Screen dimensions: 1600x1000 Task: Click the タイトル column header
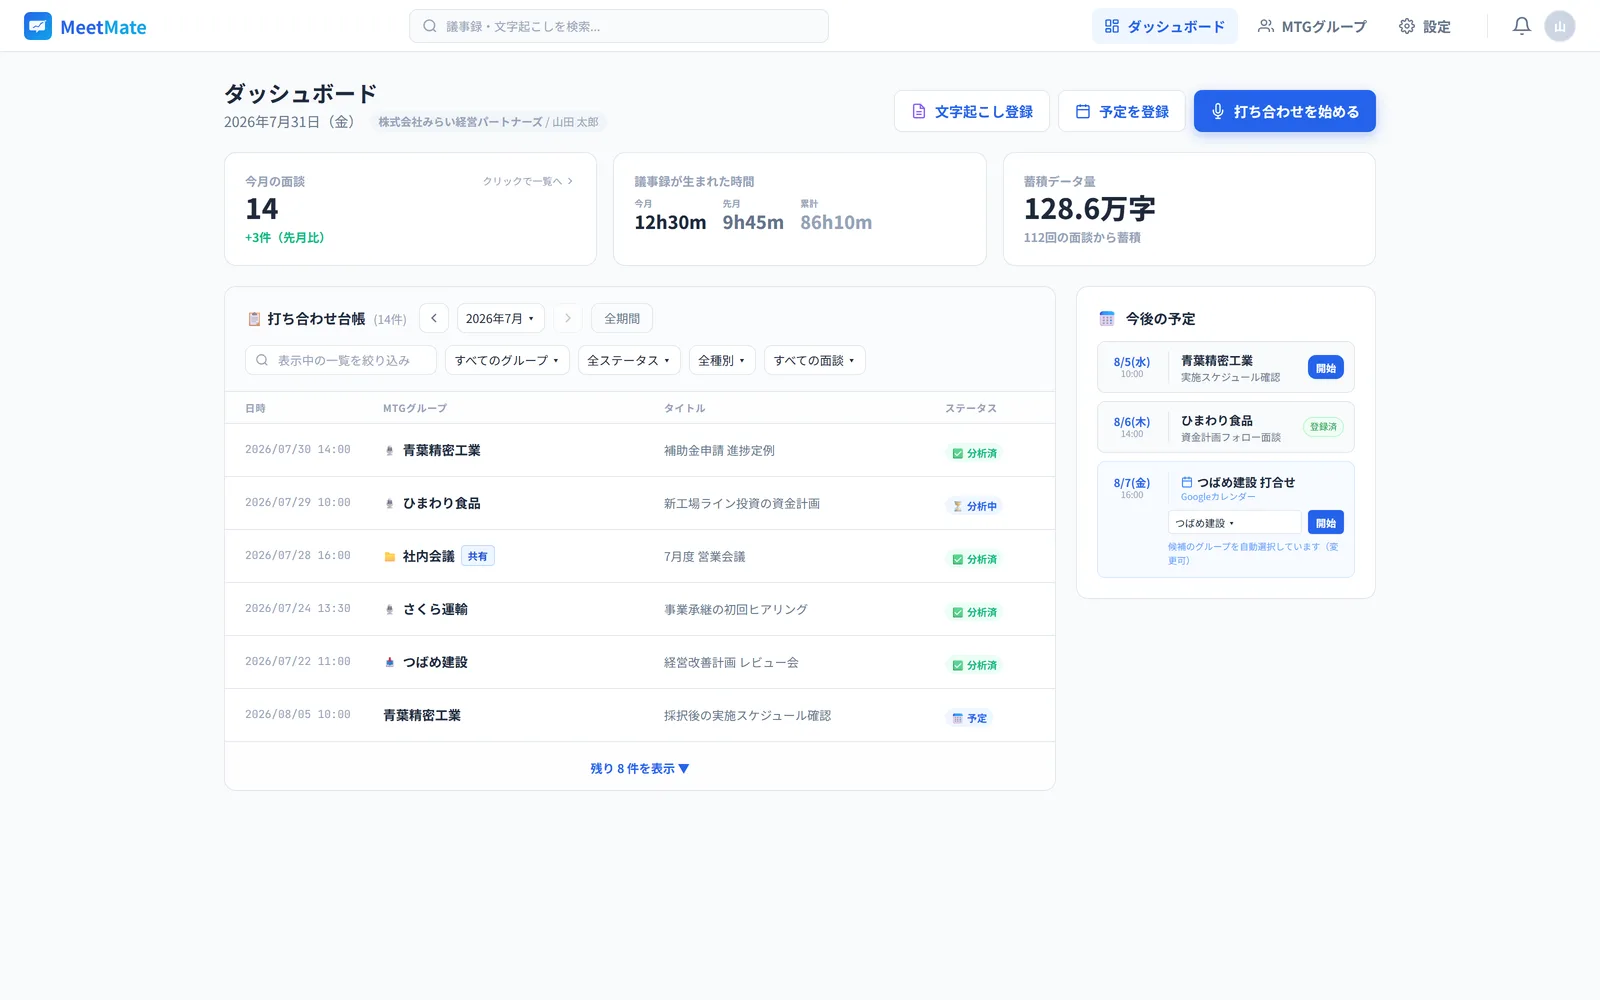685,408
